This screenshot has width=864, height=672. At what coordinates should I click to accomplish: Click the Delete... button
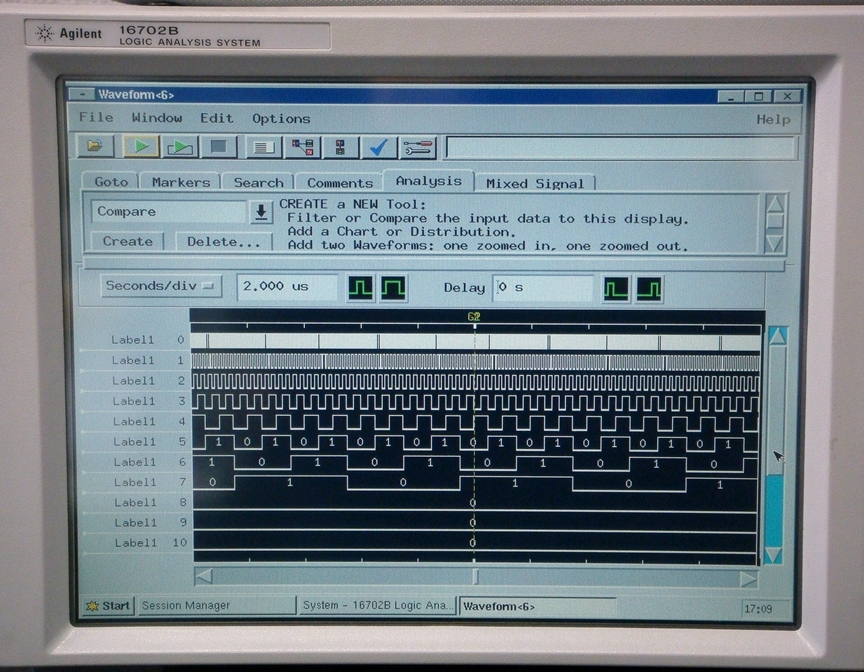click(223, 242)
